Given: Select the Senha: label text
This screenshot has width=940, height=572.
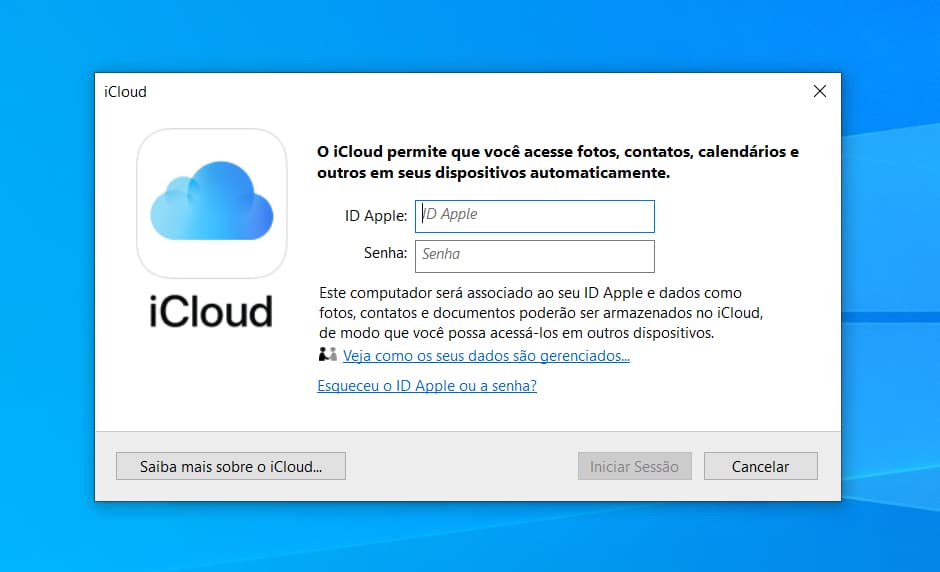Looking at the screenshot, I should (385, 253).
